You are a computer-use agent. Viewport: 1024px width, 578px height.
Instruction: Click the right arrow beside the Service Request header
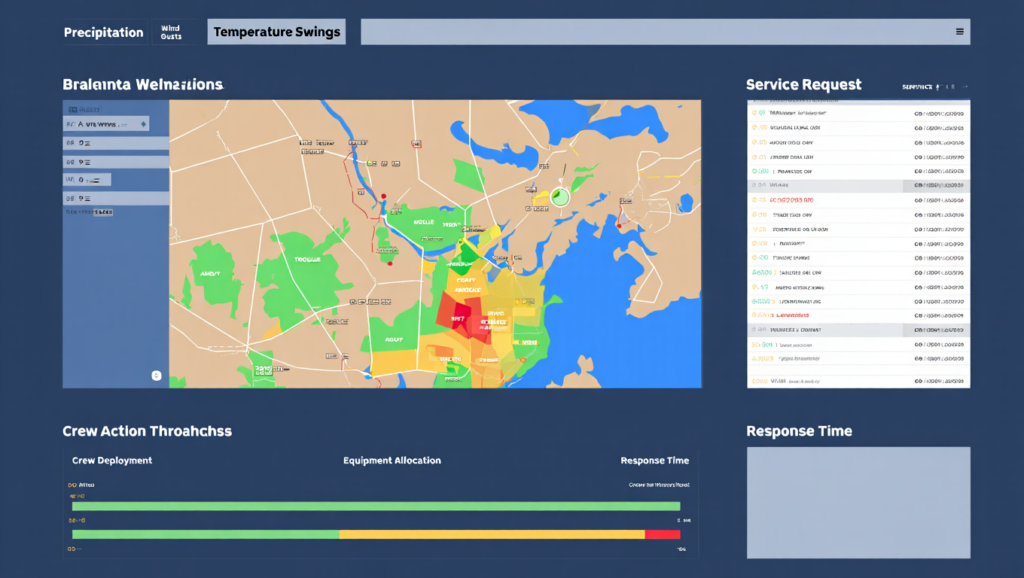coord(965,87)
